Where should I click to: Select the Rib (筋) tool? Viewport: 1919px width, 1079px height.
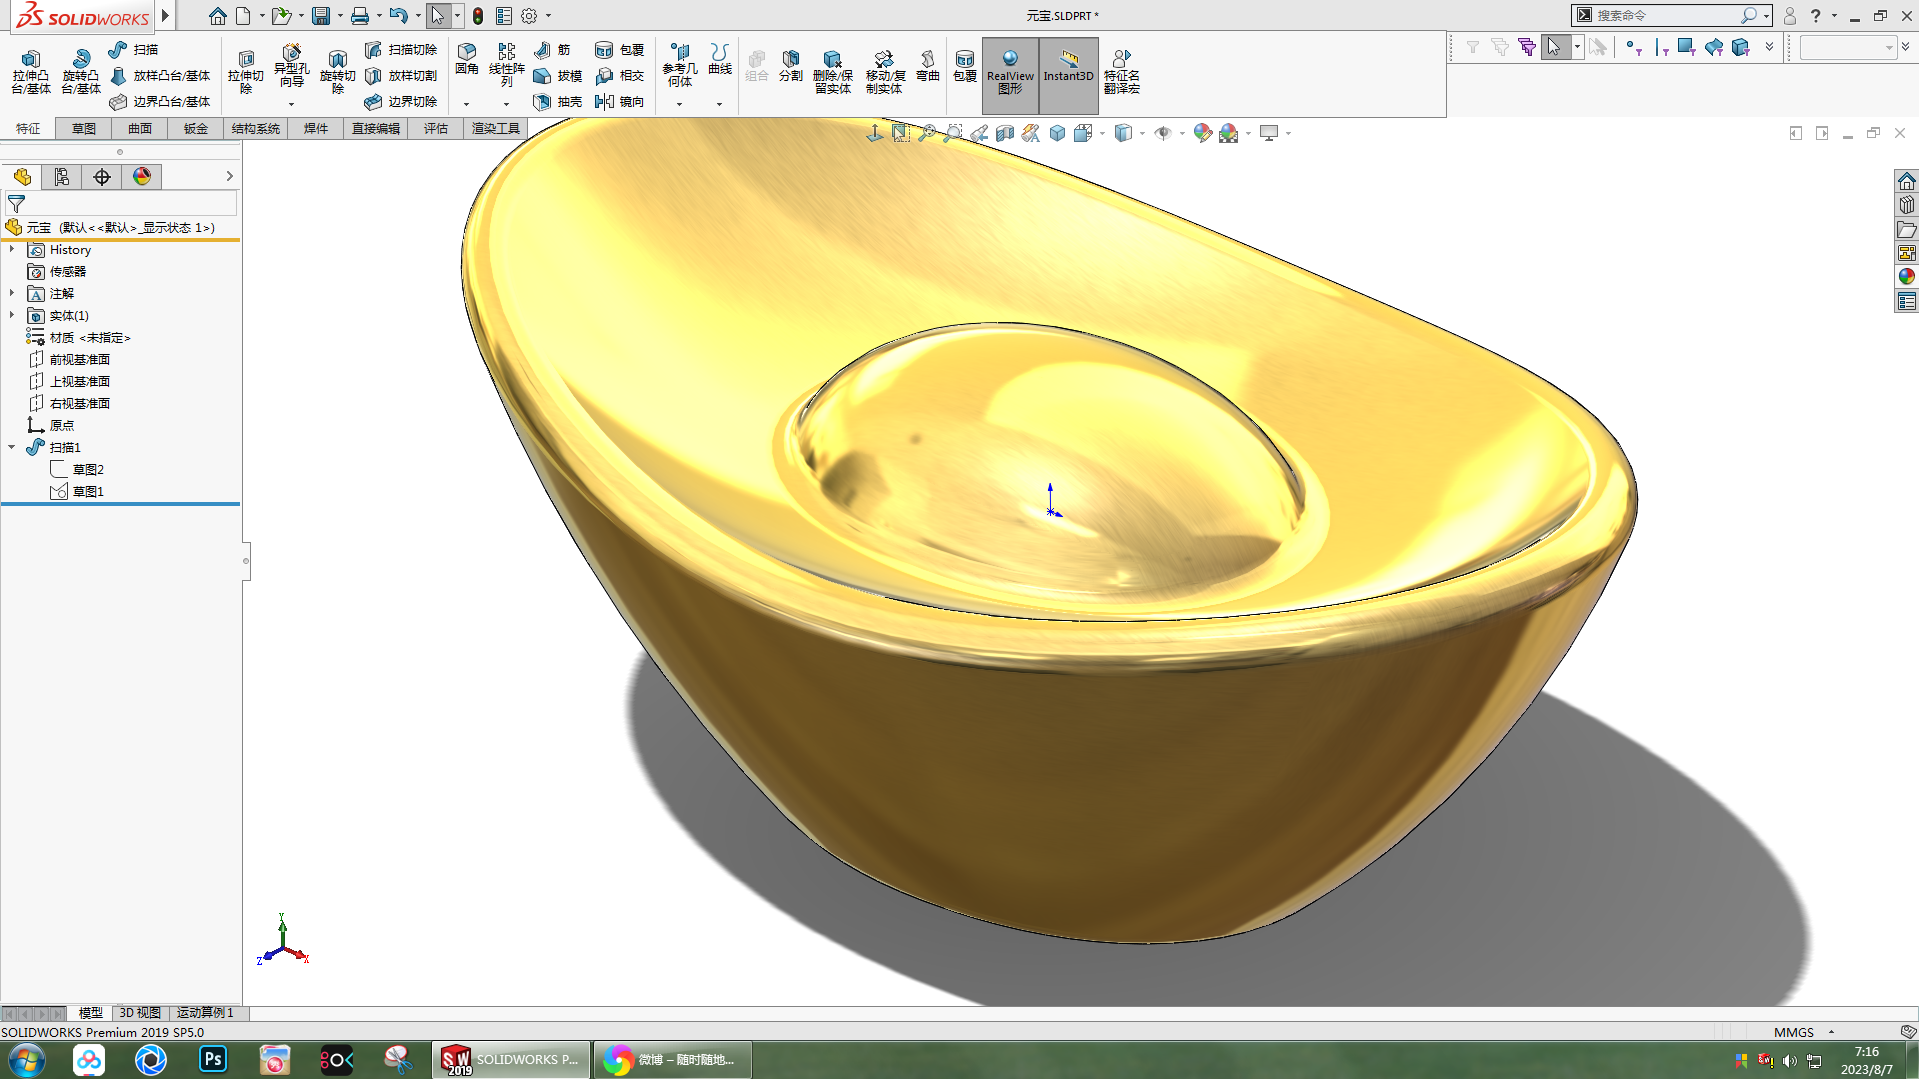click(x=552, y=49)
